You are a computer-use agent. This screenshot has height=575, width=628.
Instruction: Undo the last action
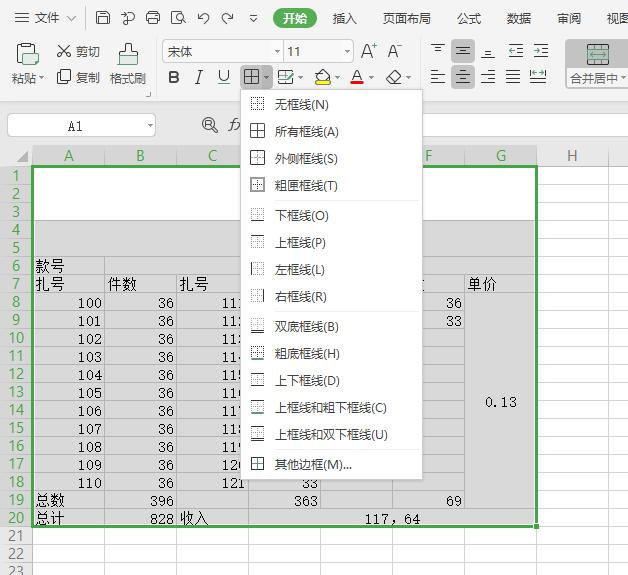coord(203,18)
